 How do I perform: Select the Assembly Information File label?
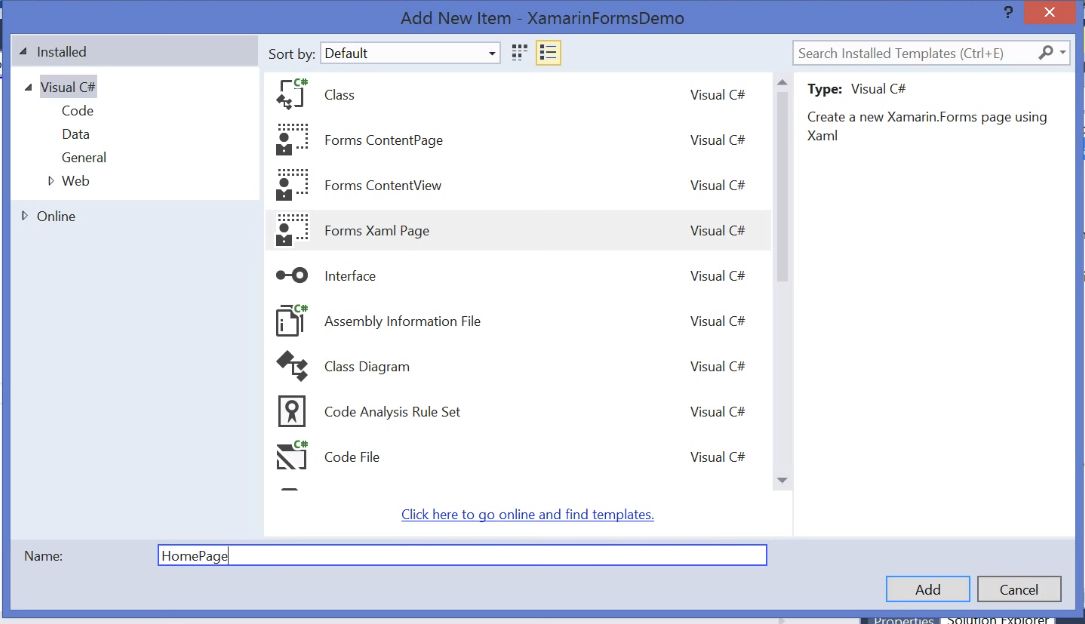tap(402, 321)
